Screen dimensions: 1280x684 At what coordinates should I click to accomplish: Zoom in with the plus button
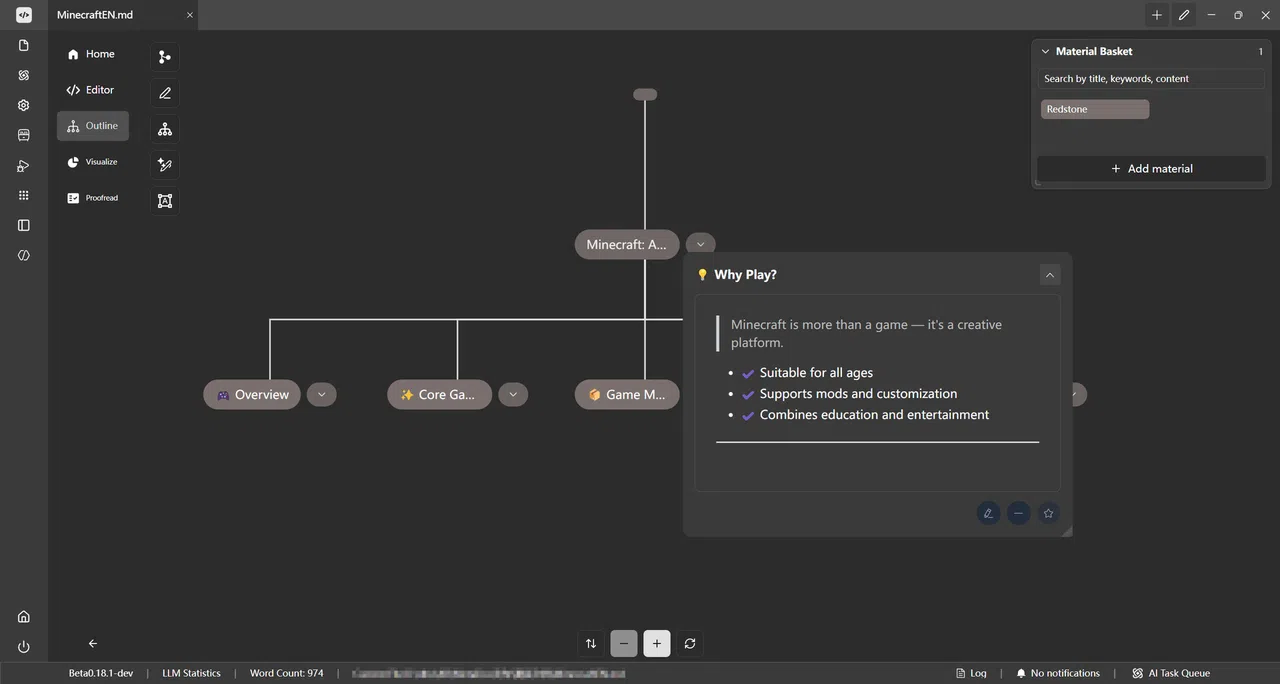point(657,643)
